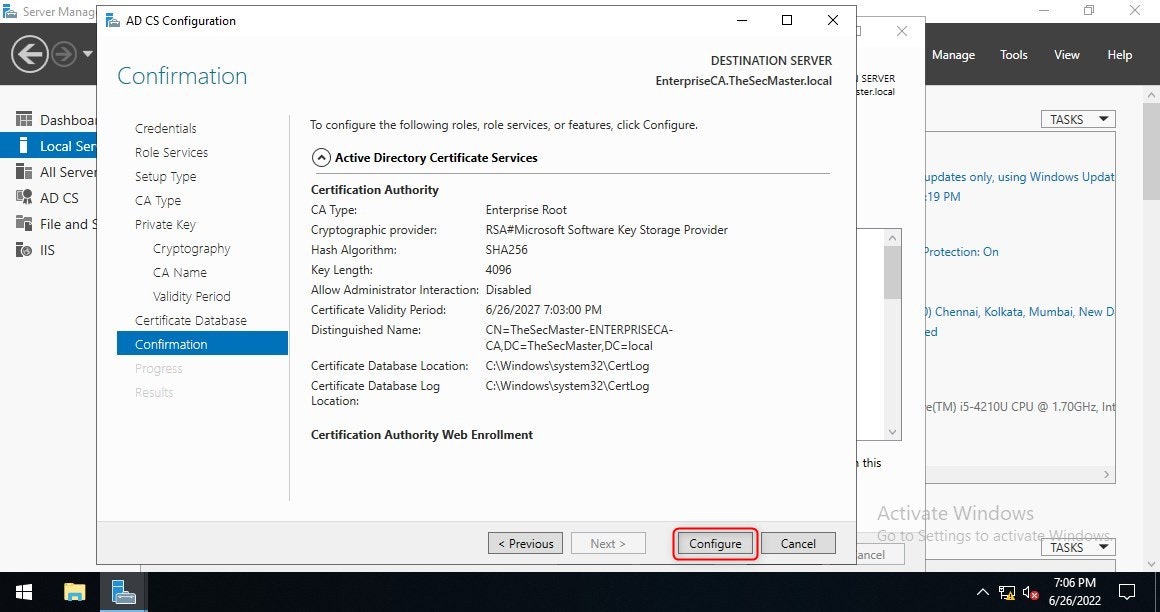Open navigation history dropdown arrow
Viewport: 1160px width, 612px height.
point(87,54)
